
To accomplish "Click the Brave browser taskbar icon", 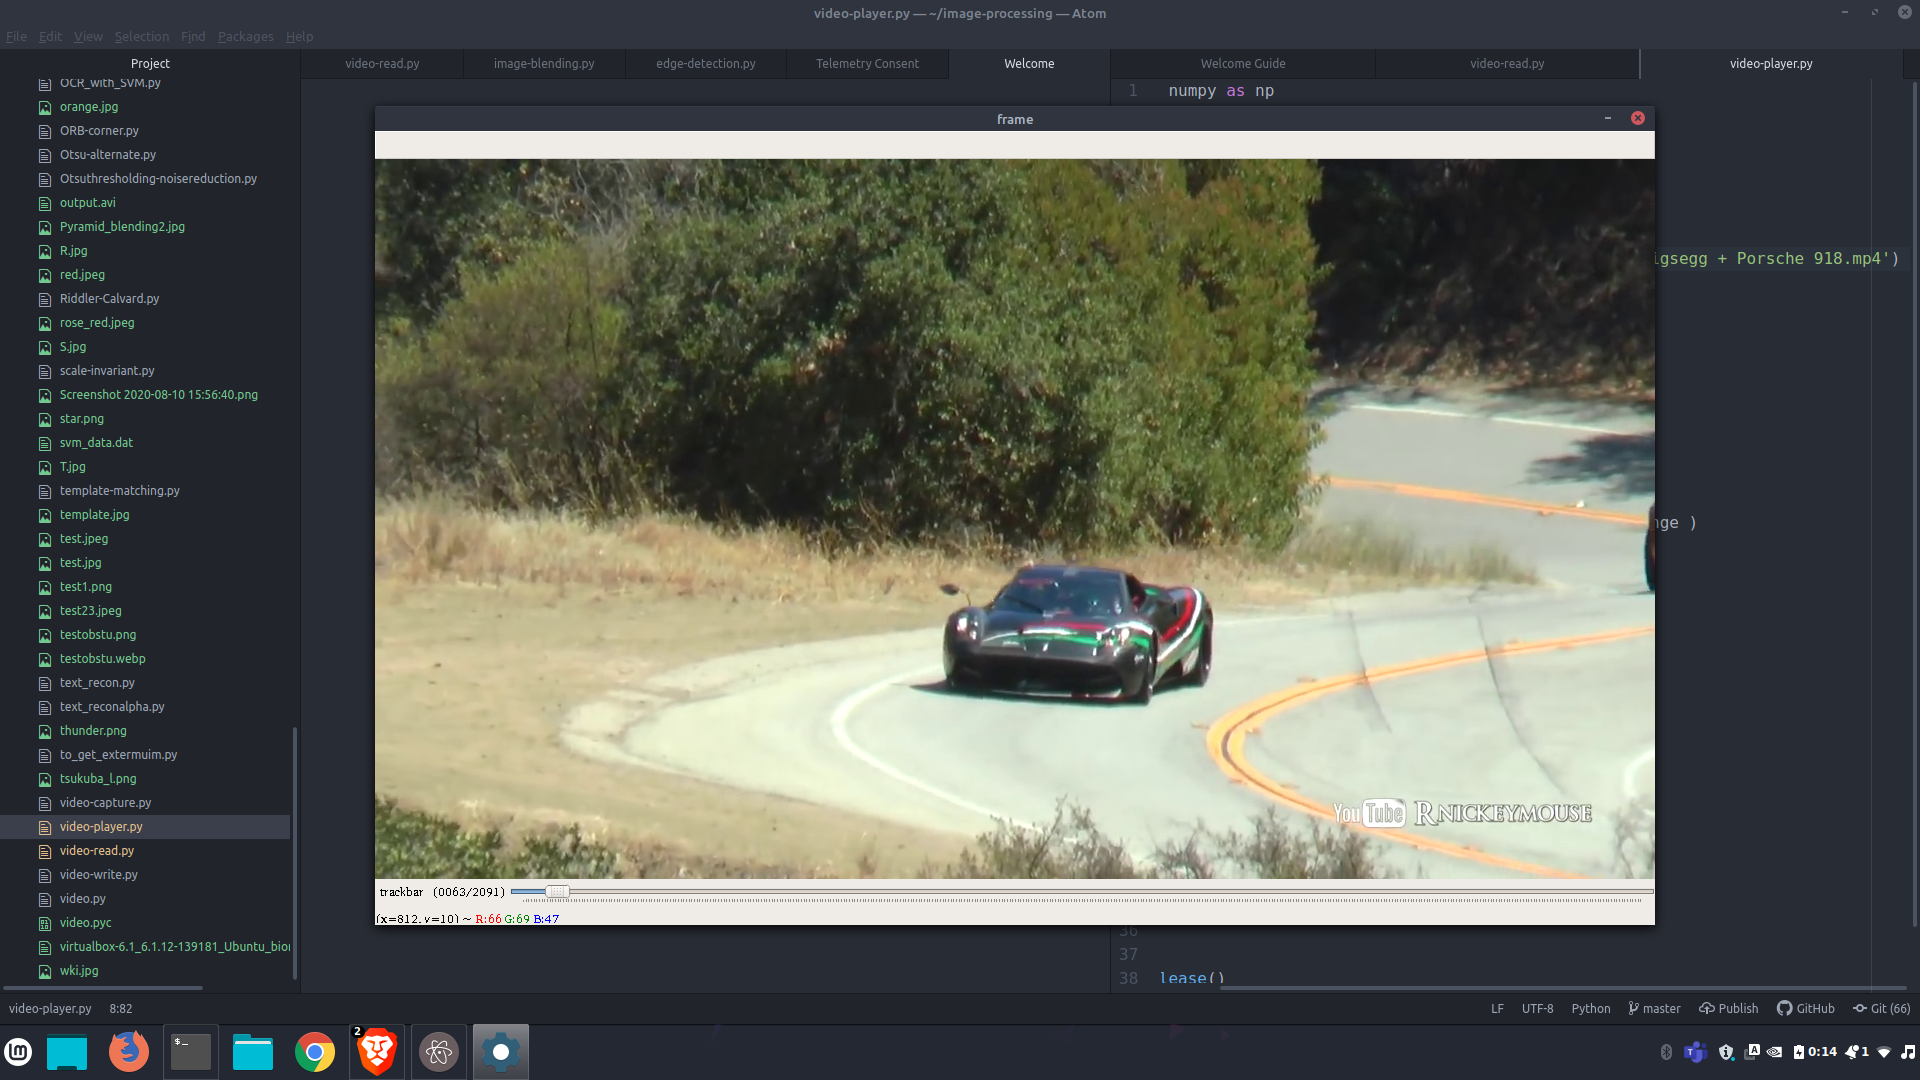I will point(377,1052).
